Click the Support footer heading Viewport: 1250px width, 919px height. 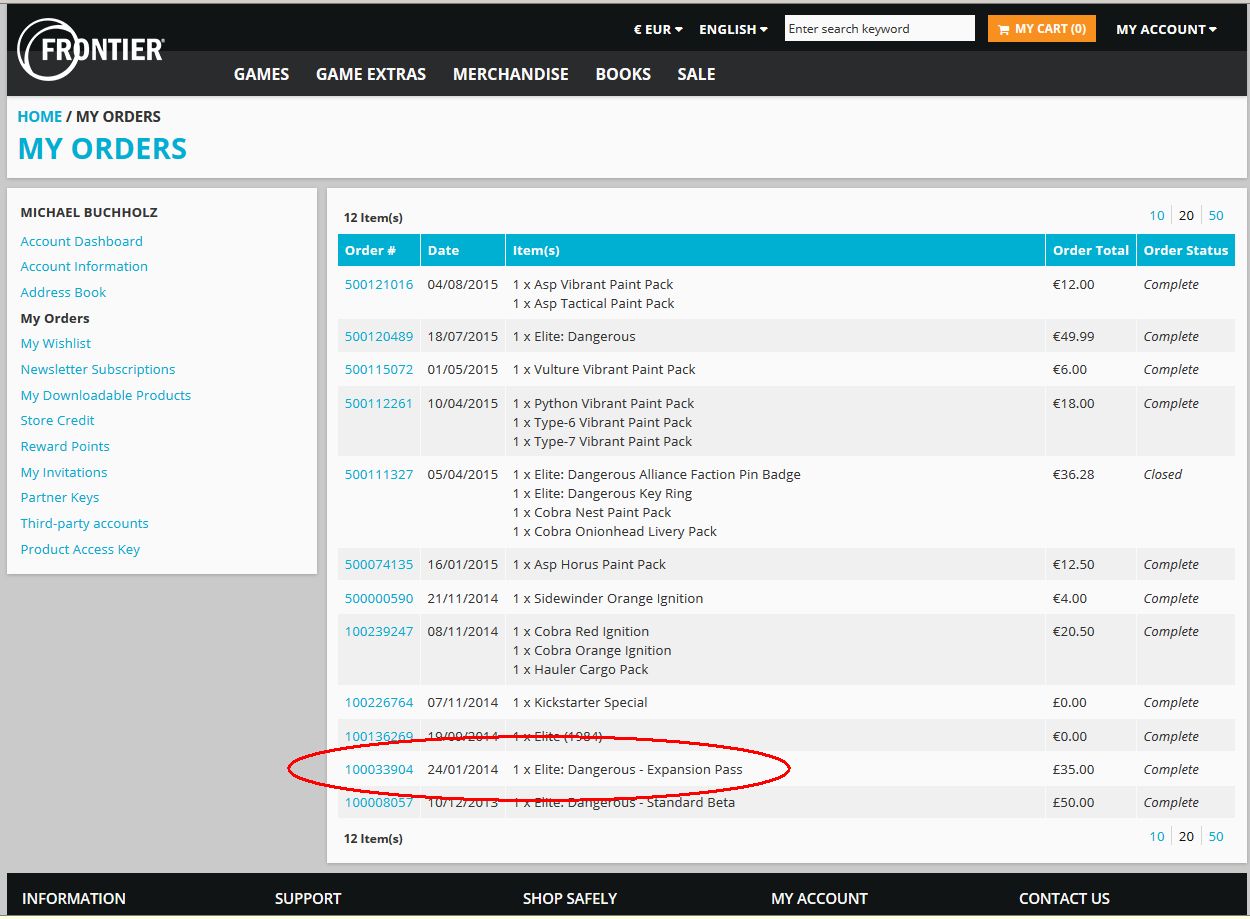pos(308,898)
